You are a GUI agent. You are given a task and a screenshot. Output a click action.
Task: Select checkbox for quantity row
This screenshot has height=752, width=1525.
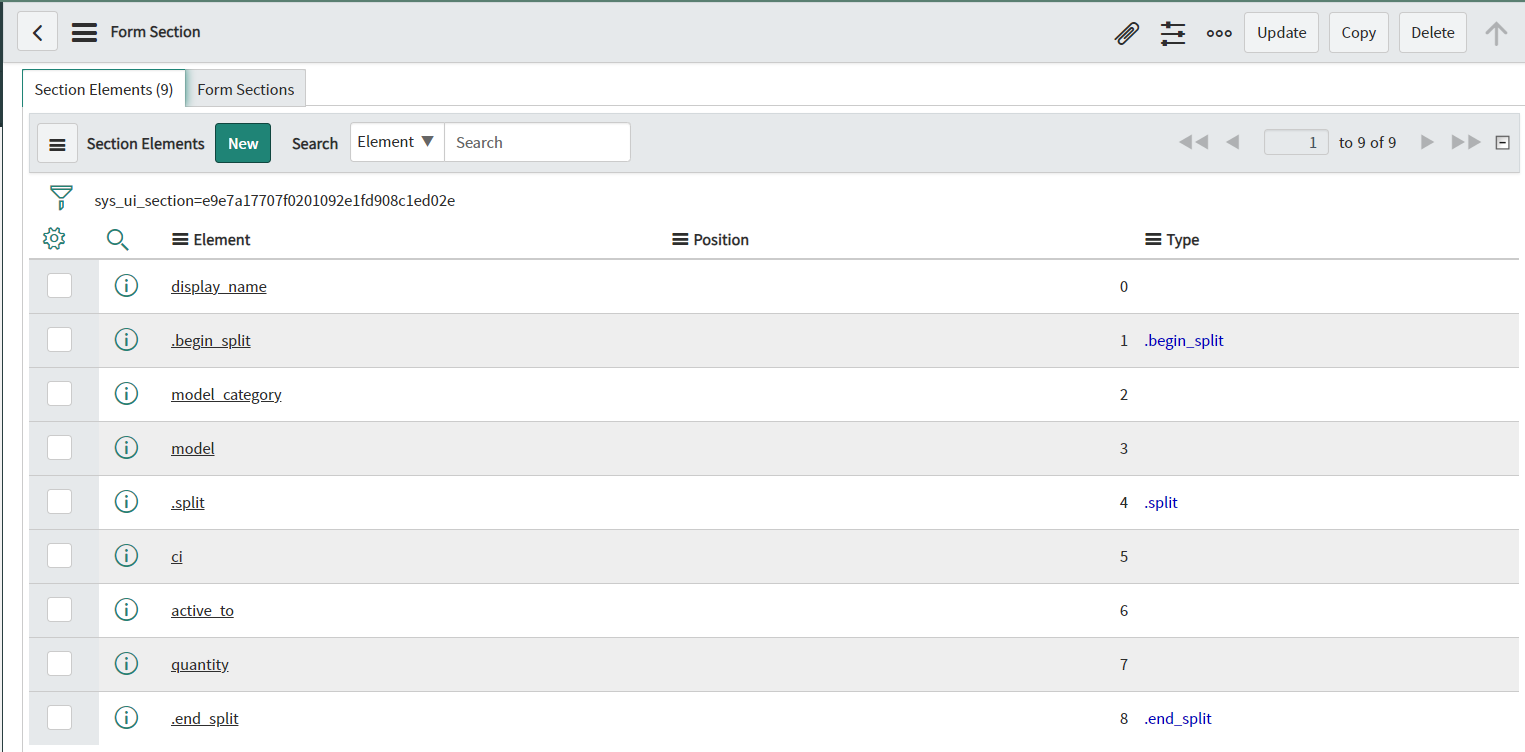[59, 664]
